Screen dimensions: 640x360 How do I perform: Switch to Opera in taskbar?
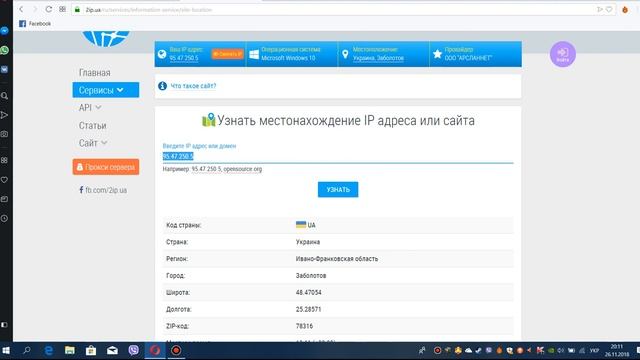[155, 351]
